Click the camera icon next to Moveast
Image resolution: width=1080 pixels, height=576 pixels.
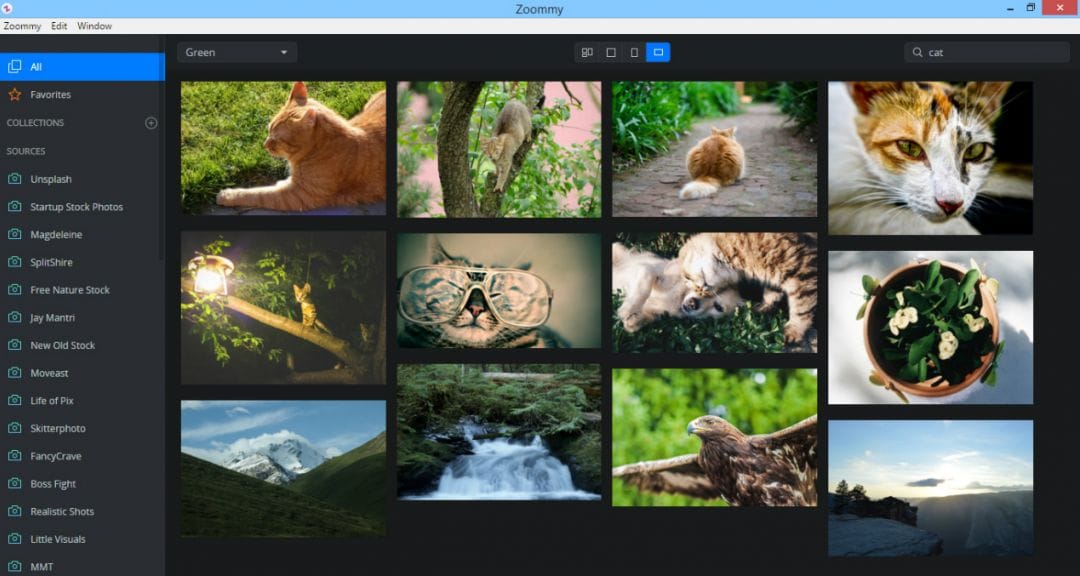tap(14, 373)
